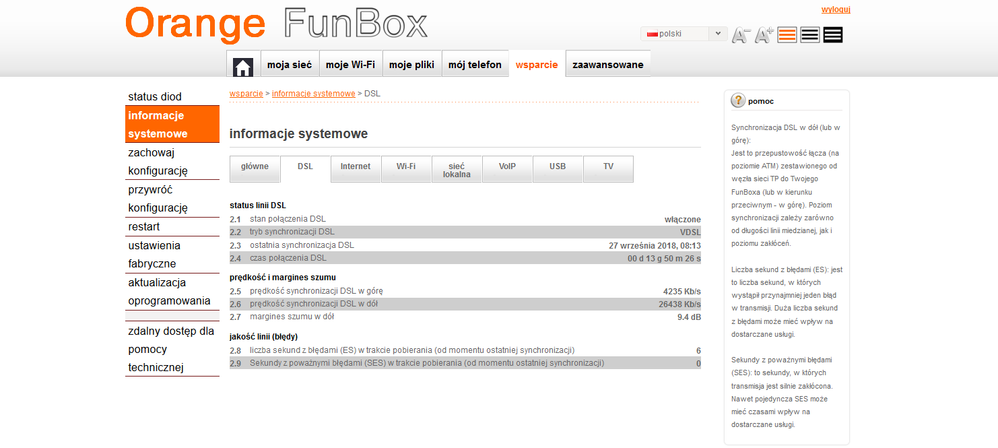This screenshot has height=448, width=998.
Task: Open the mój telefon menu
Action: [x=474, y=65]
